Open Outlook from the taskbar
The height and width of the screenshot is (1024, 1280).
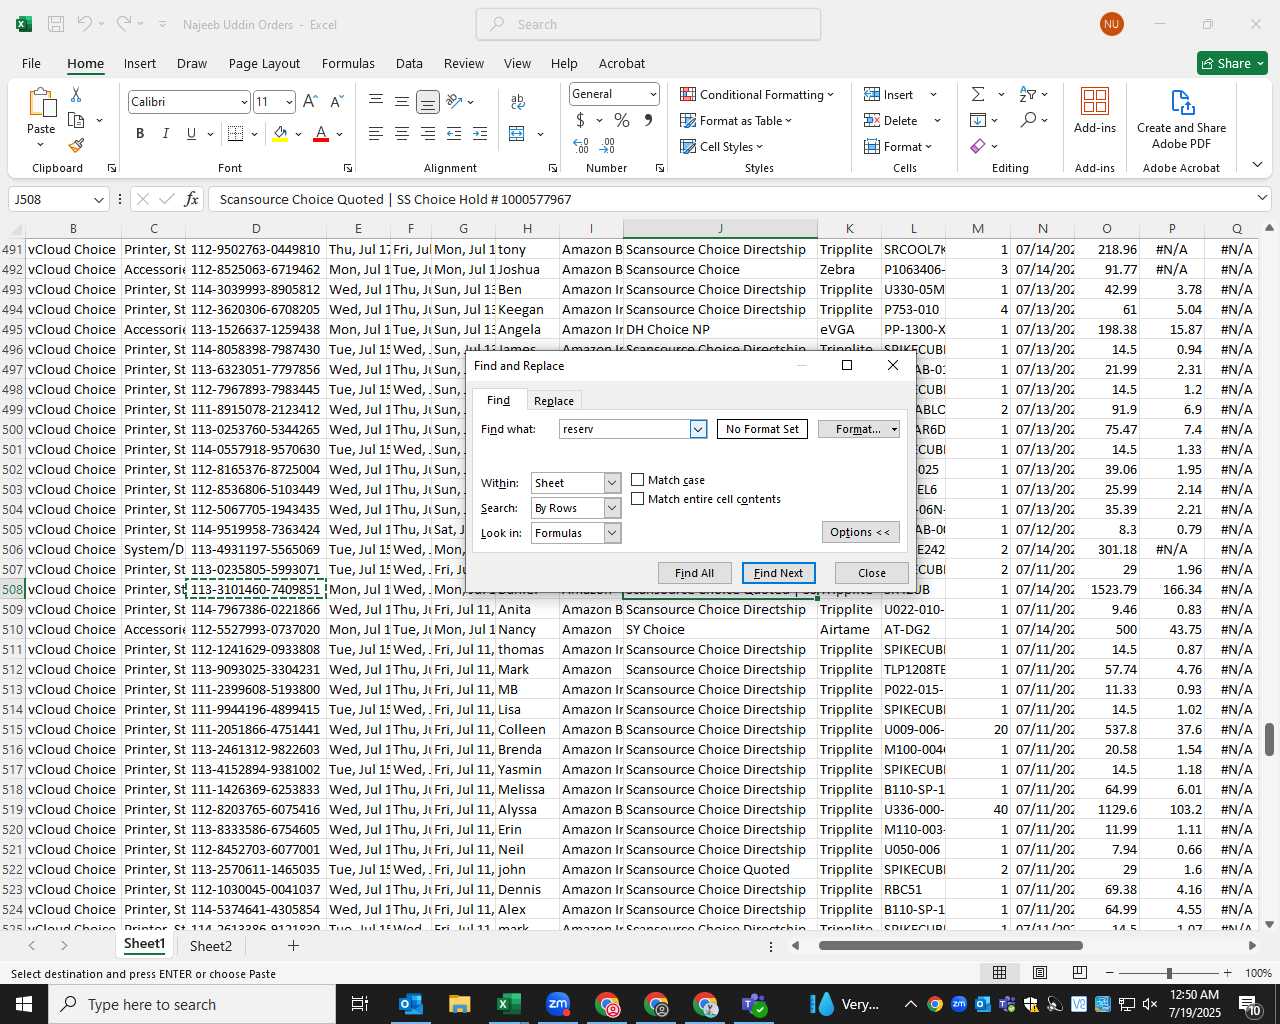pyautogui.click(x=411, y=1004)
